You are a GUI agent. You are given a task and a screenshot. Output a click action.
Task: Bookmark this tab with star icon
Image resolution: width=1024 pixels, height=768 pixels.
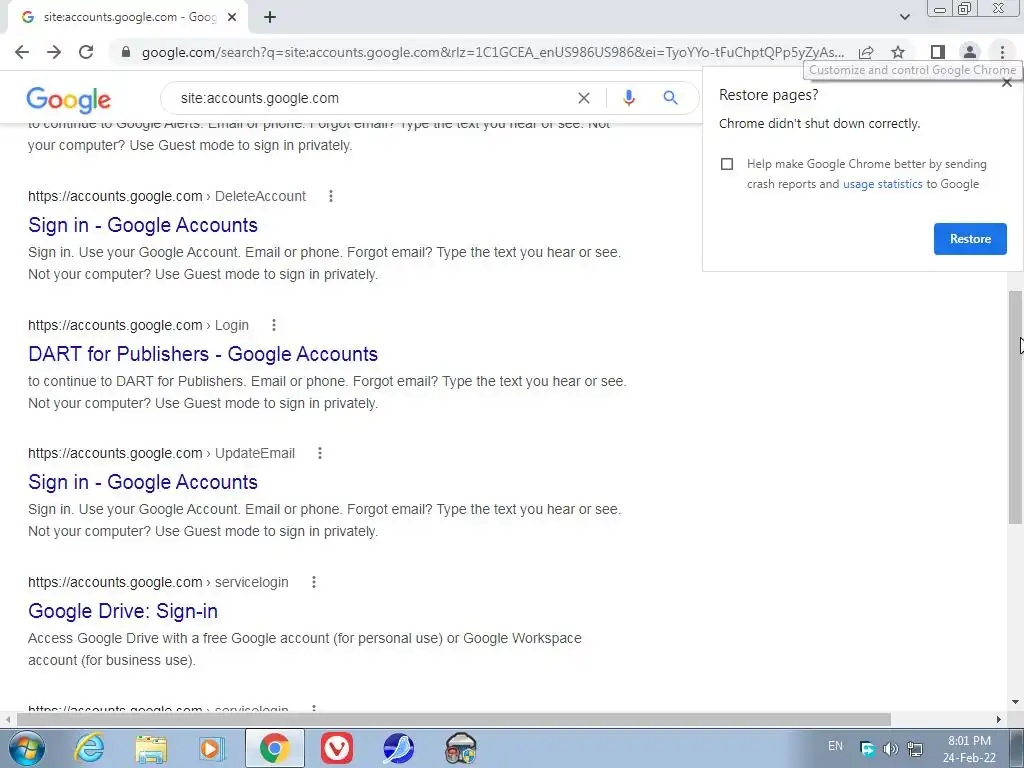898,52
